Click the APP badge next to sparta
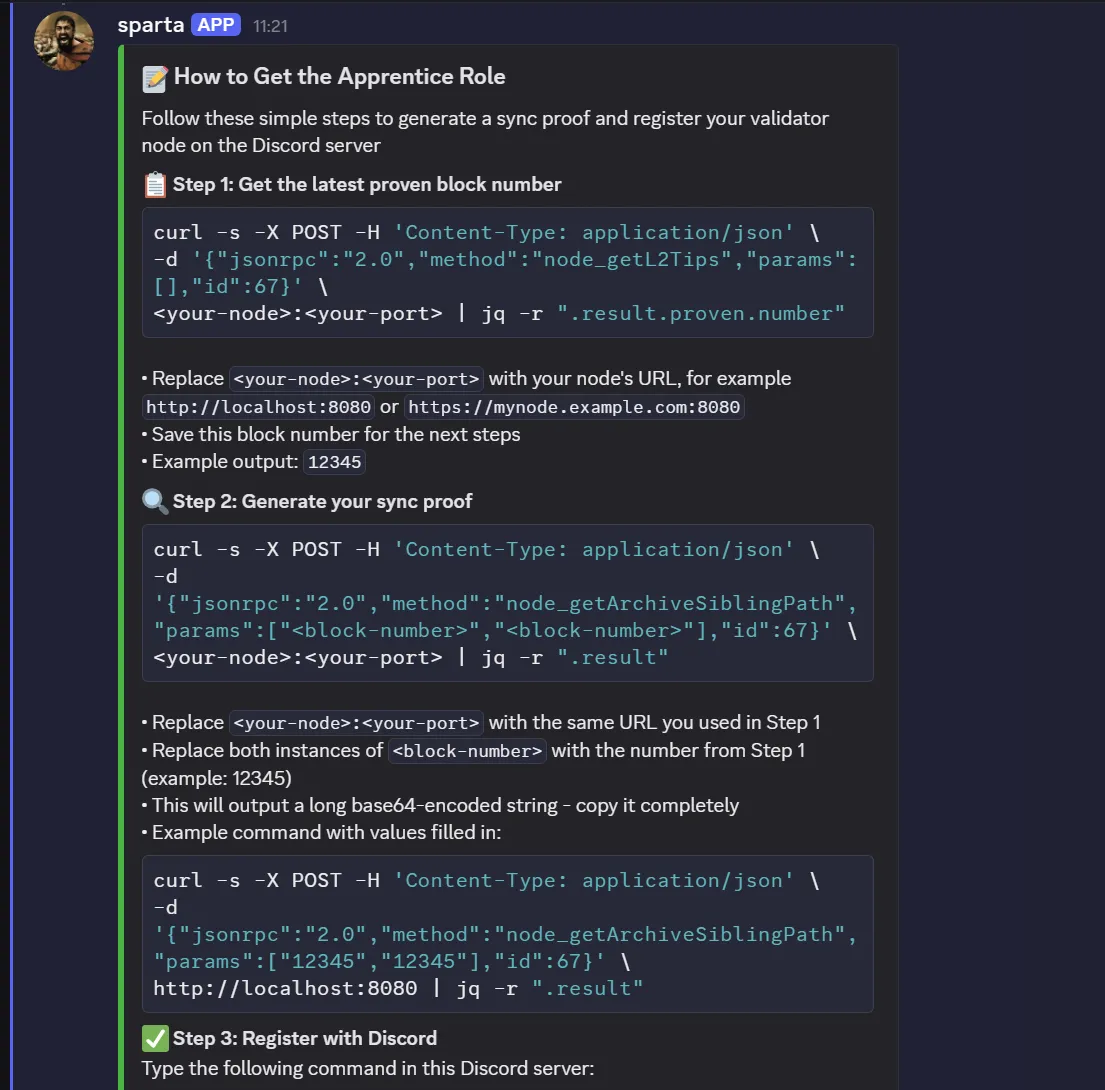Viewport: 1105px width, 1090px height. pyautogui.click(x=216, y=25)
